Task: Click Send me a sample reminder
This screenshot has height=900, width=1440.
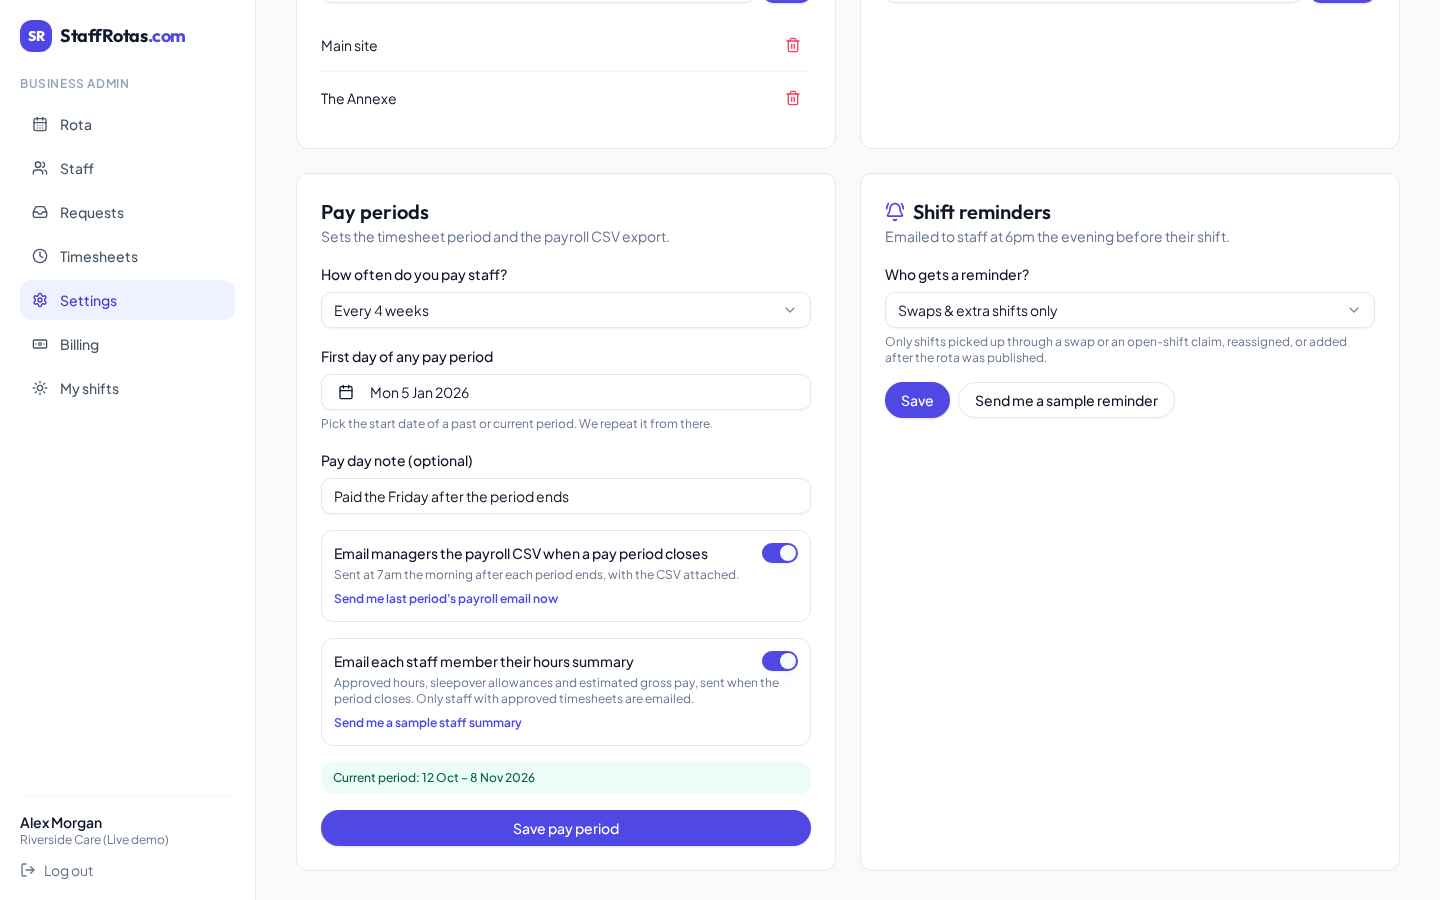Action: [x=1066, y=400]
